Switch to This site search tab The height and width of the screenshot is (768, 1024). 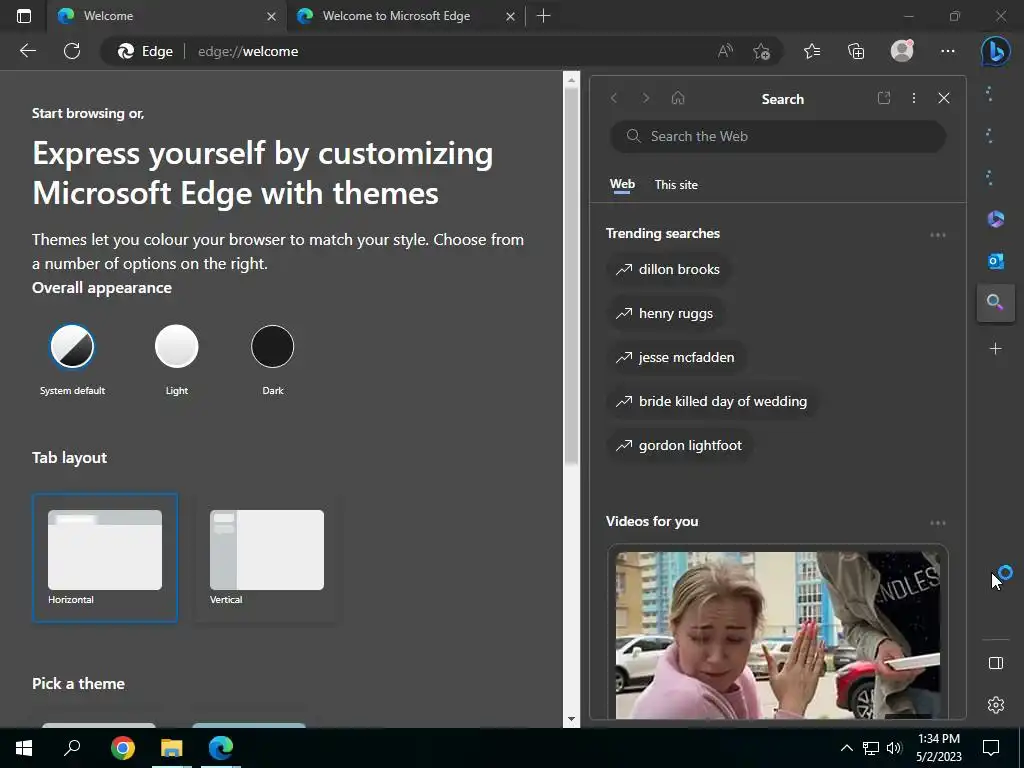click(x=676, y=185)
